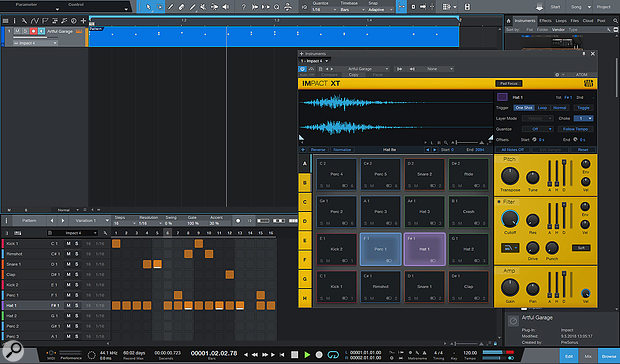The width and height of the screenshot is (620, 364).
Task: Toggle the Impact plug-in power button
Action: coord(302,69)
